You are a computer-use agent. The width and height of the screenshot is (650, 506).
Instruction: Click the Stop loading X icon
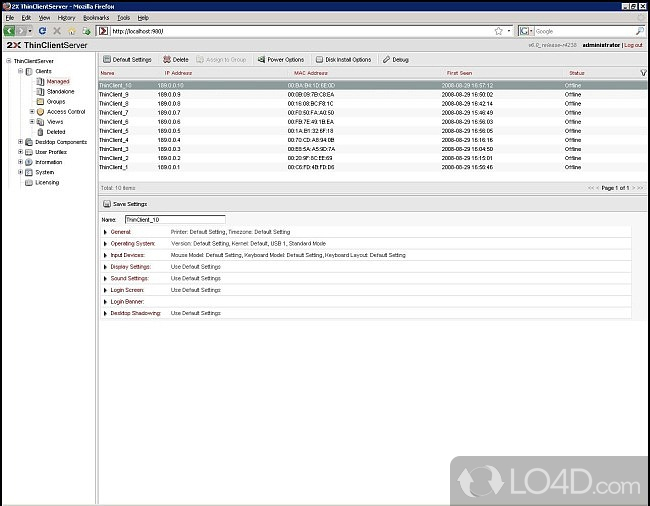57,31
